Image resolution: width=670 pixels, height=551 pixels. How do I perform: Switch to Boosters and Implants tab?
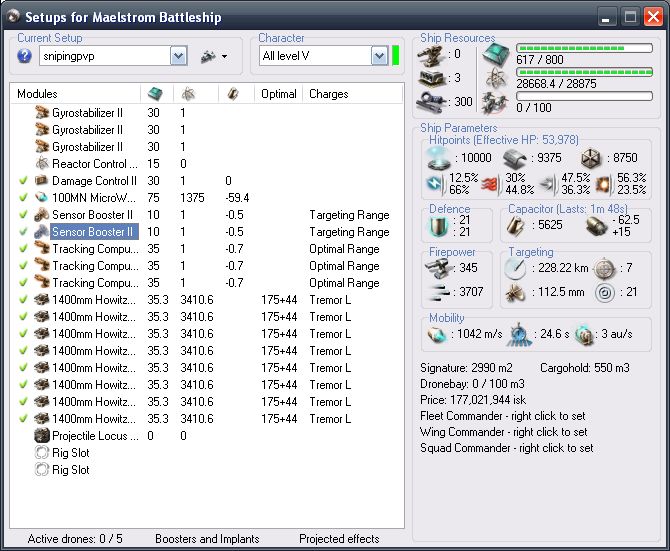tap(206, 539)
